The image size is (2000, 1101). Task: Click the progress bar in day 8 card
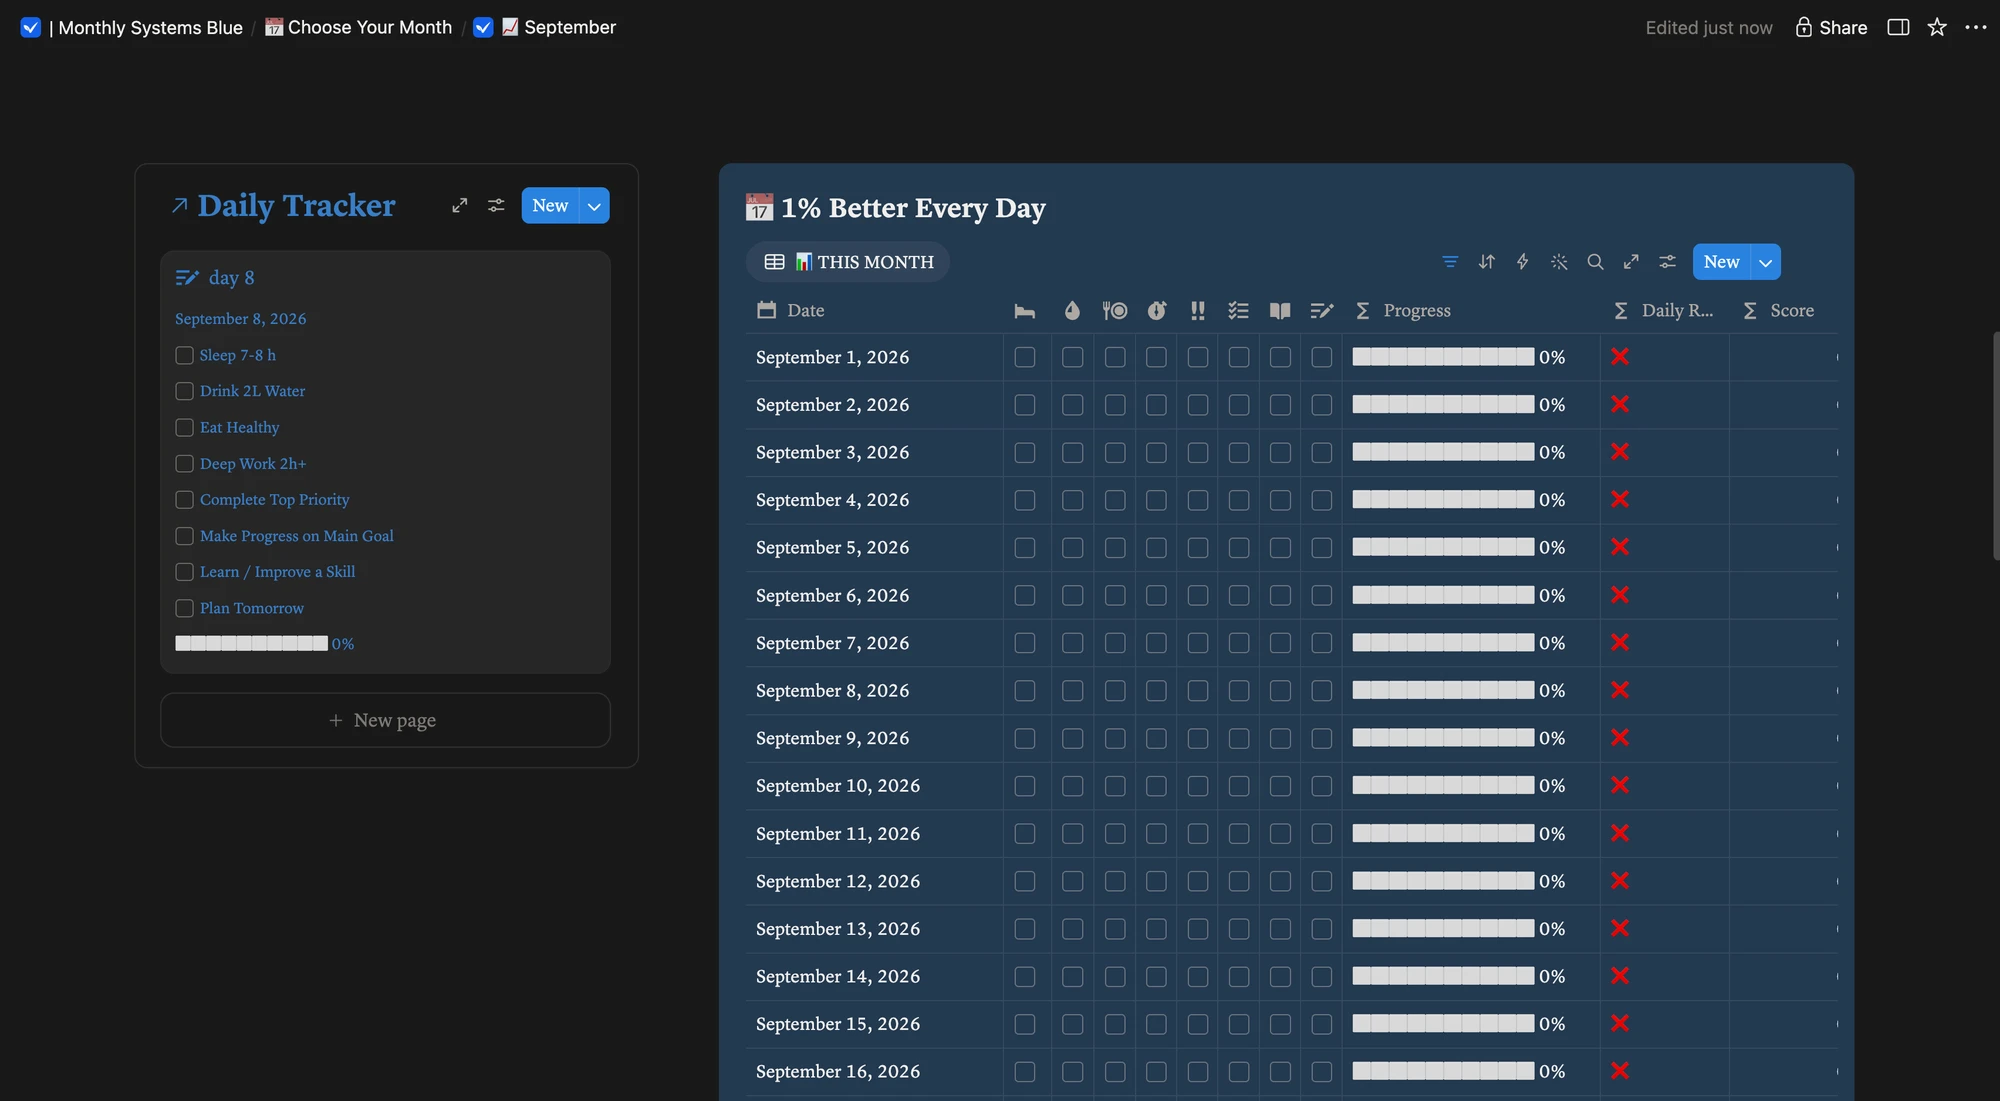pos(252,644)
